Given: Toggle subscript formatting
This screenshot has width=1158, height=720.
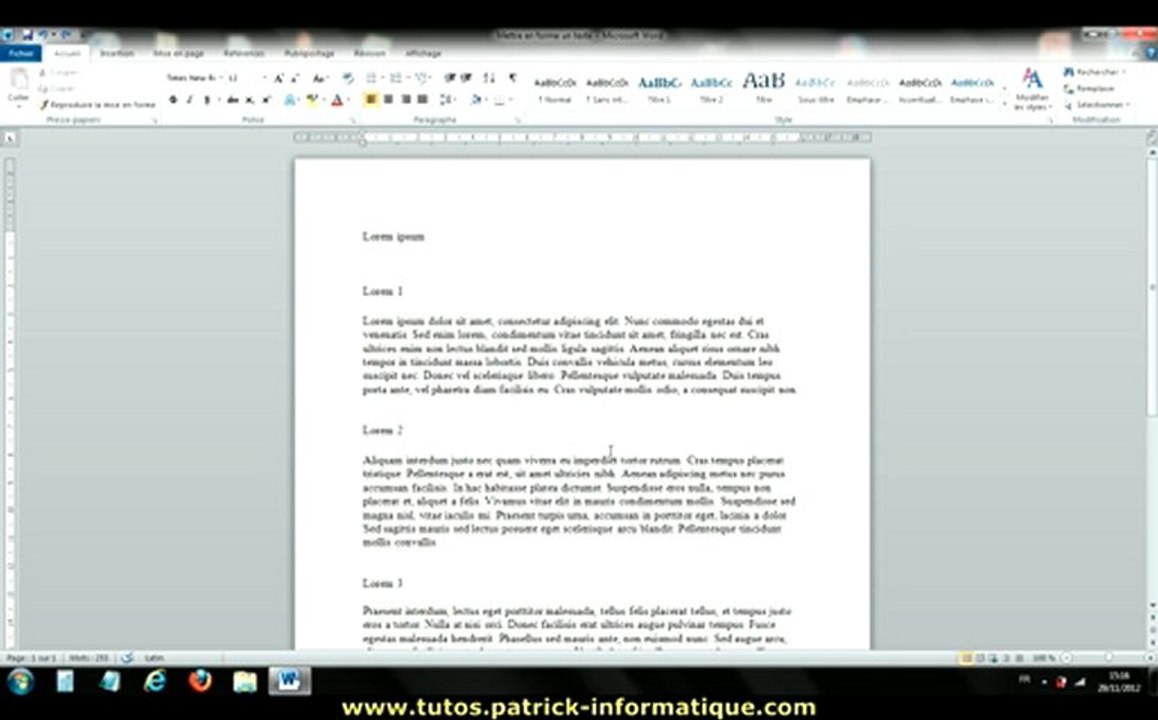Looking at the screenshot, I should point(250,100).
